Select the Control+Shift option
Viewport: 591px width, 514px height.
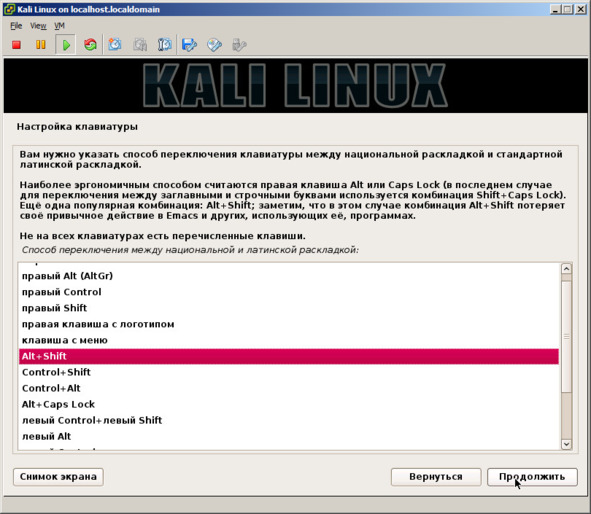click(x=289, y=372)
